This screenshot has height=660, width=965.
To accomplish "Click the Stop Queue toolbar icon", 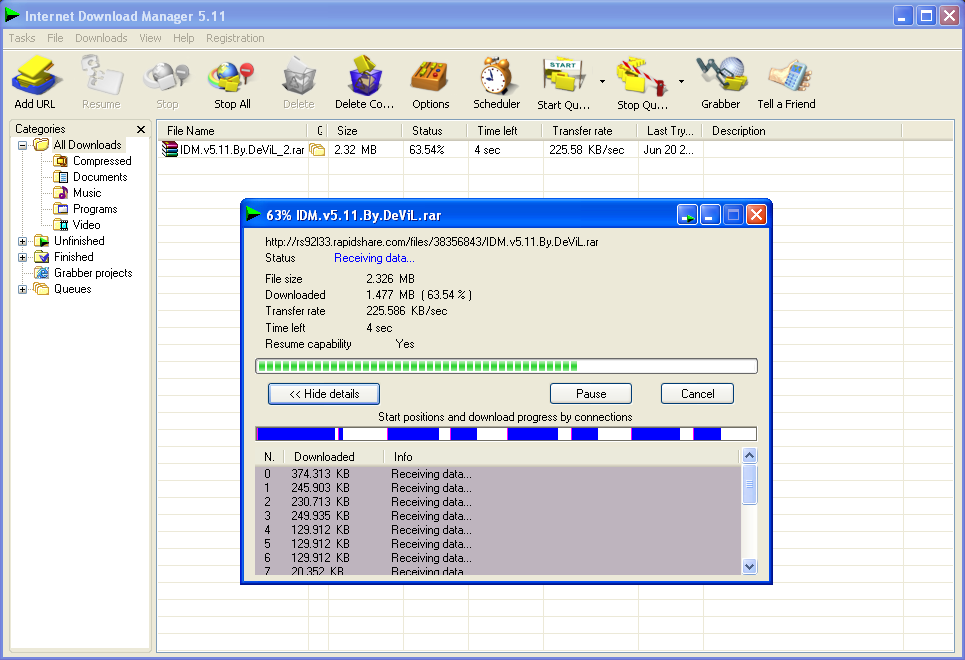I will (643, 82).
